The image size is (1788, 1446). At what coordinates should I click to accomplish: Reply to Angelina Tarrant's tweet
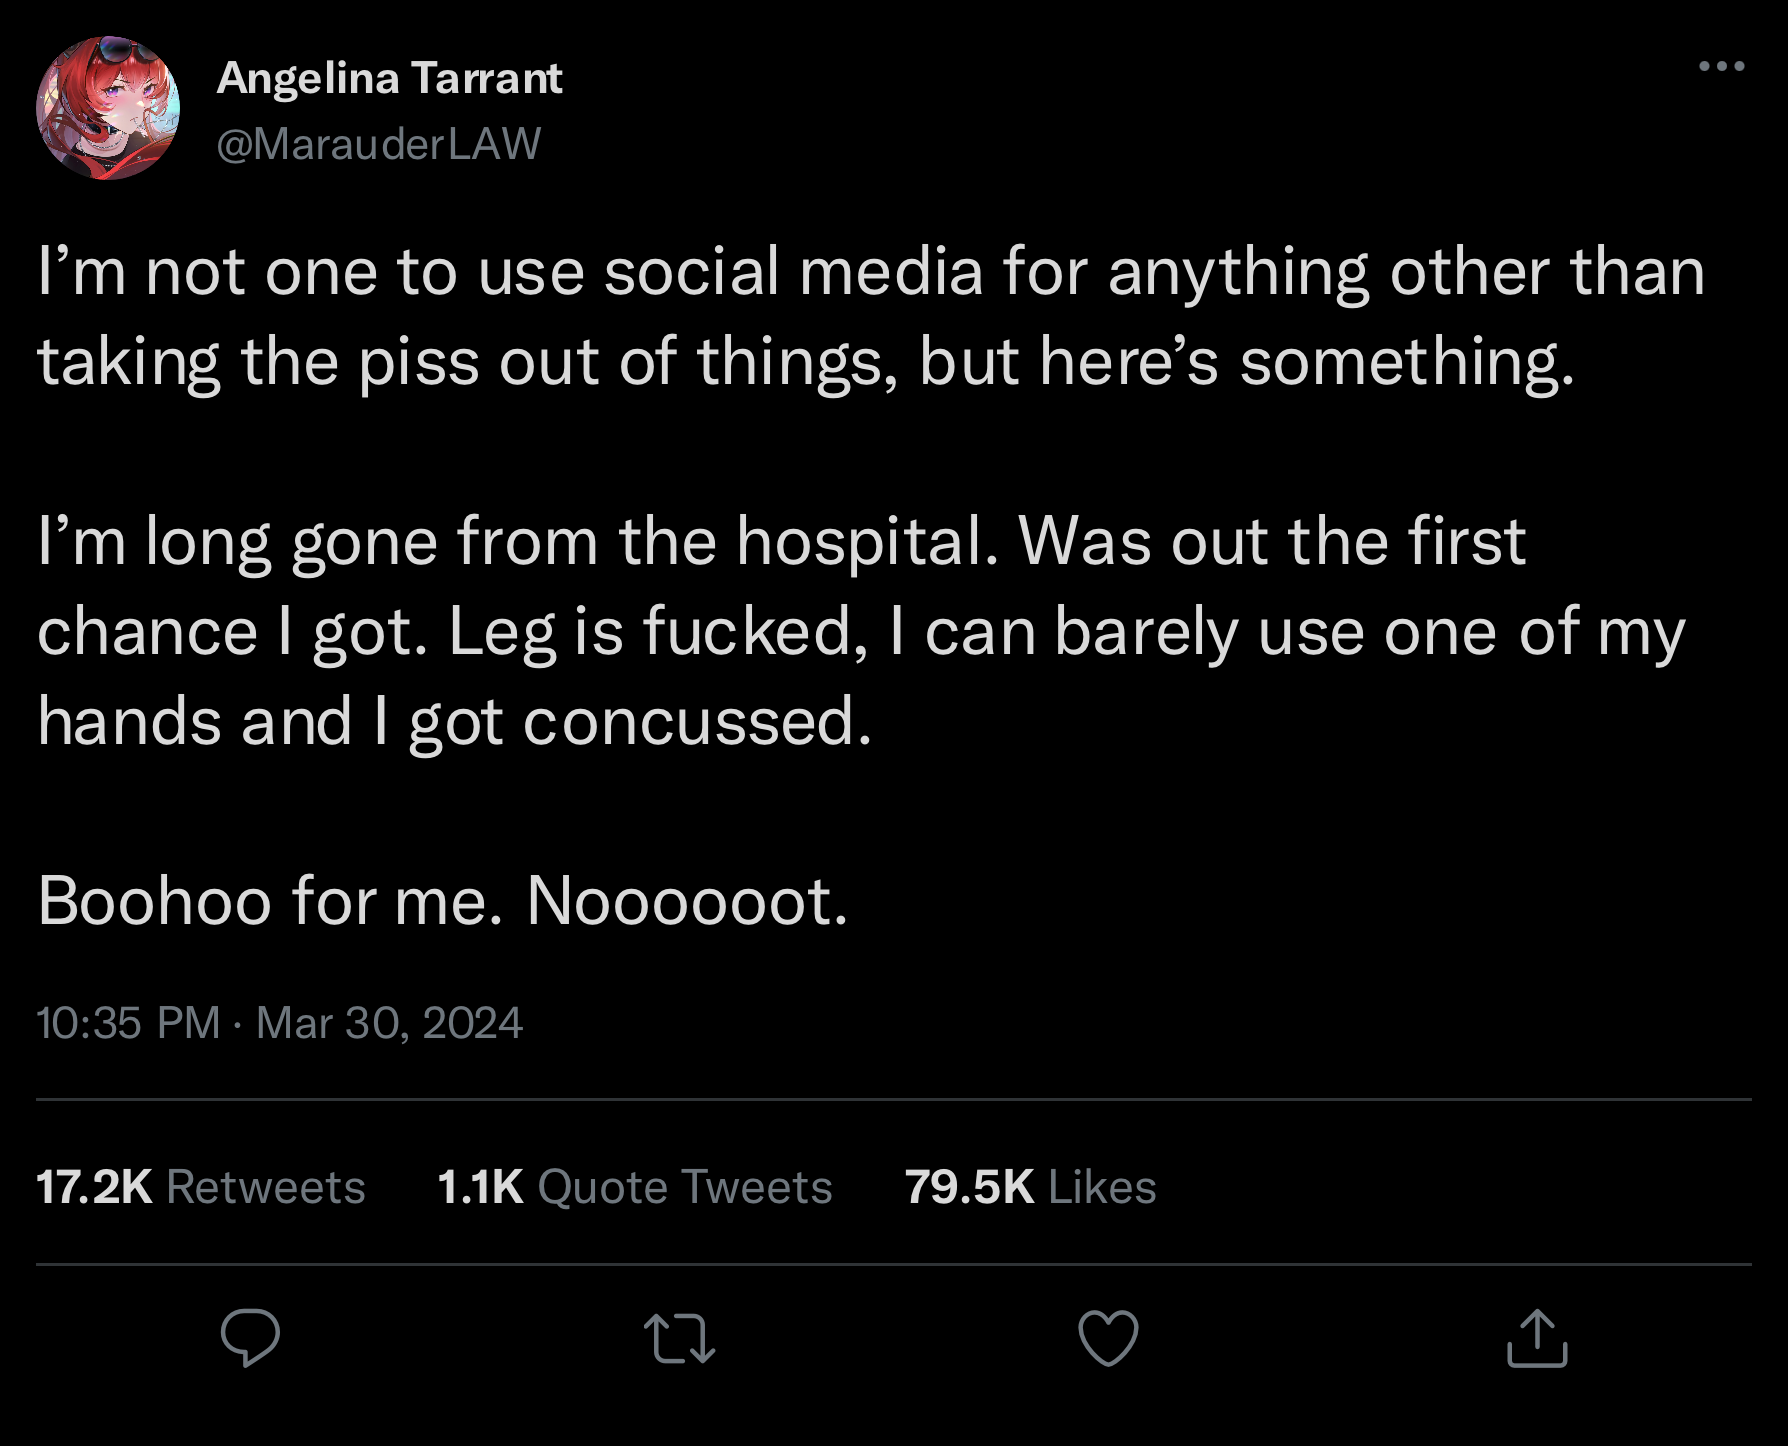click(250, 1338)
